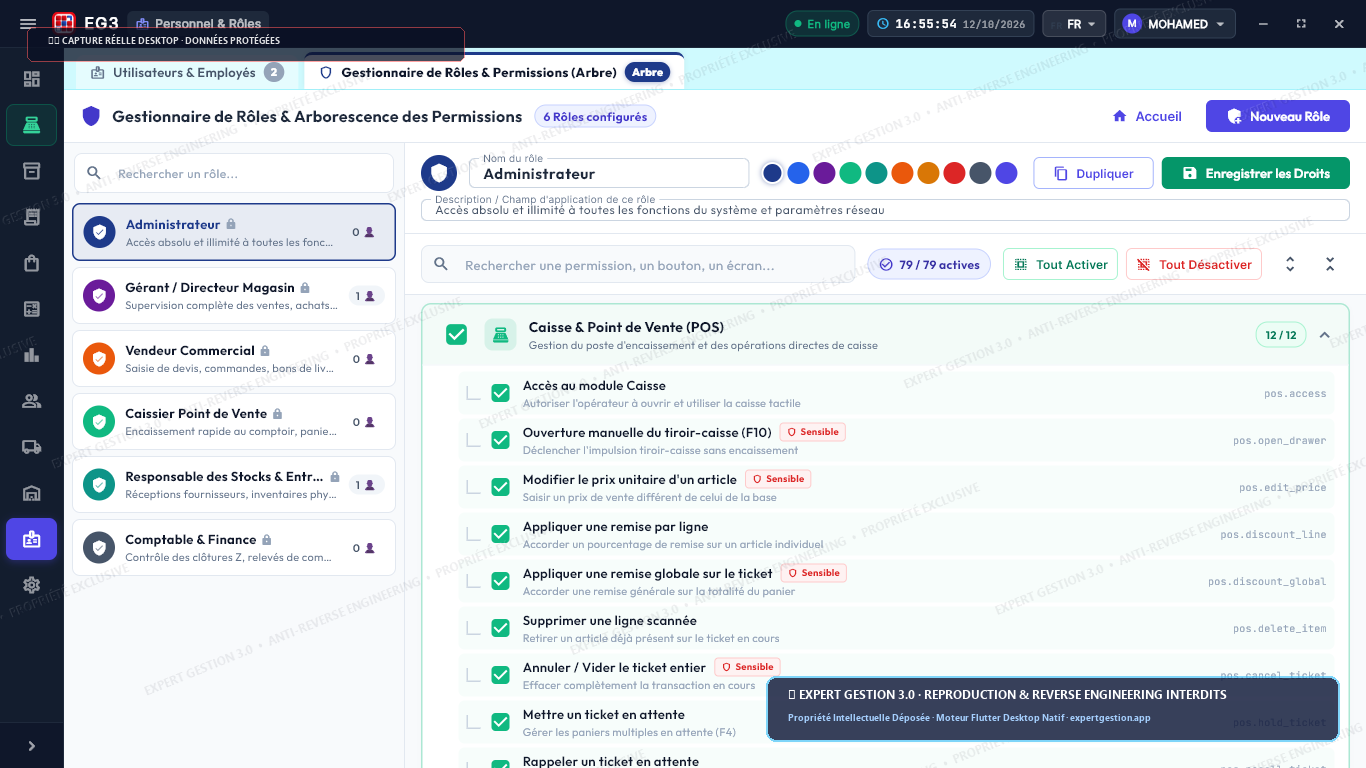Pick the red role color swatch

pos(954,173)
